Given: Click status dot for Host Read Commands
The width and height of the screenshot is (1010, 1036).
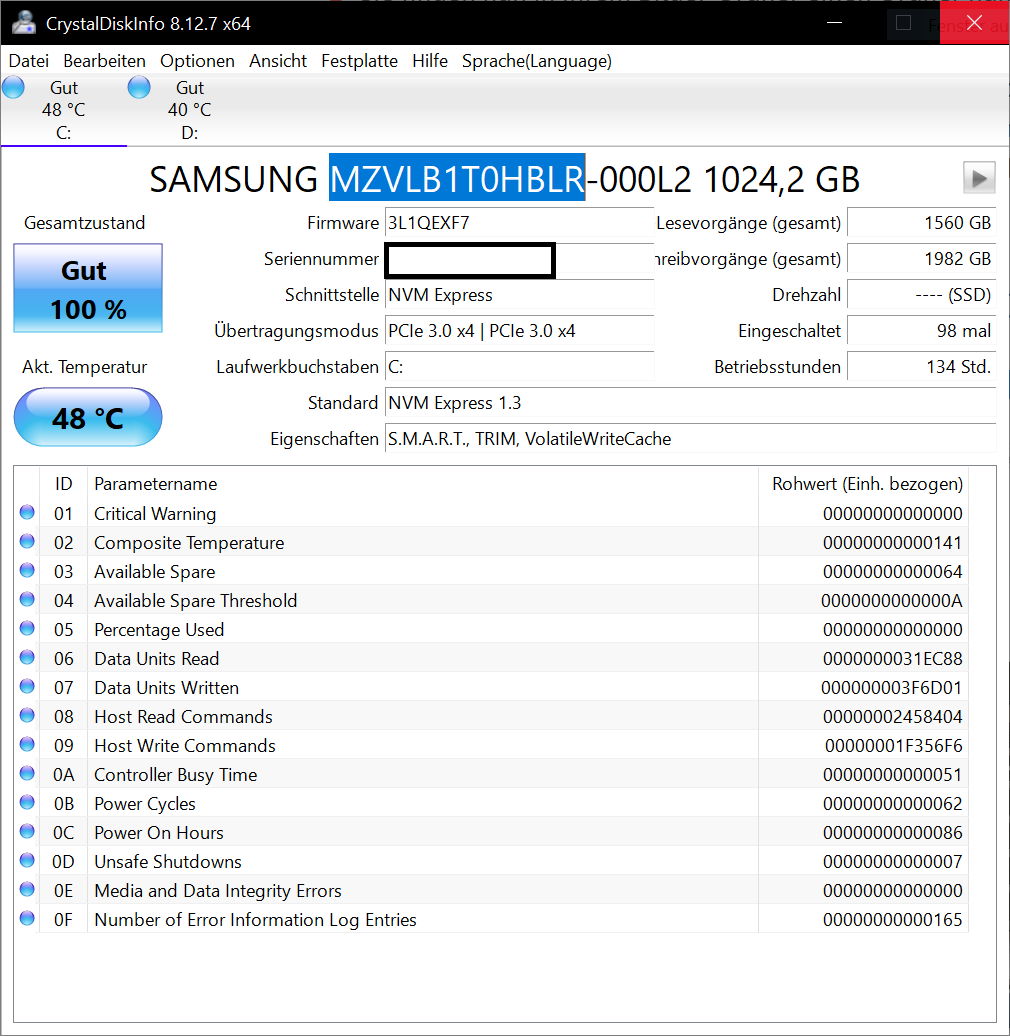Looking at the screenshot, I should (27, 716).
